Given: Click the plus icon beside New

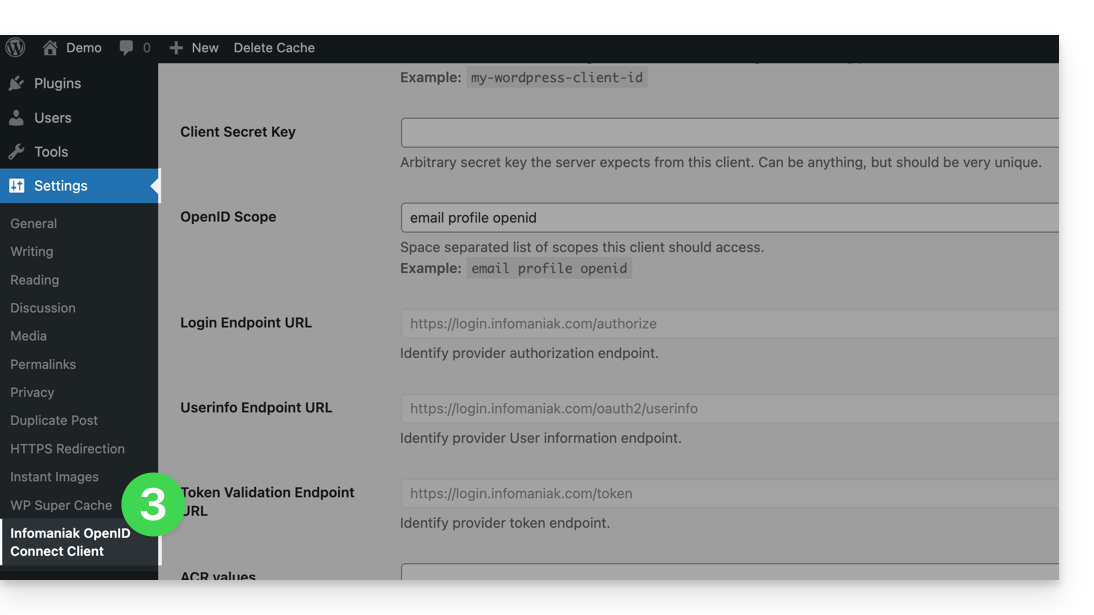Looking at the screenshot, I should coord(176,47).
